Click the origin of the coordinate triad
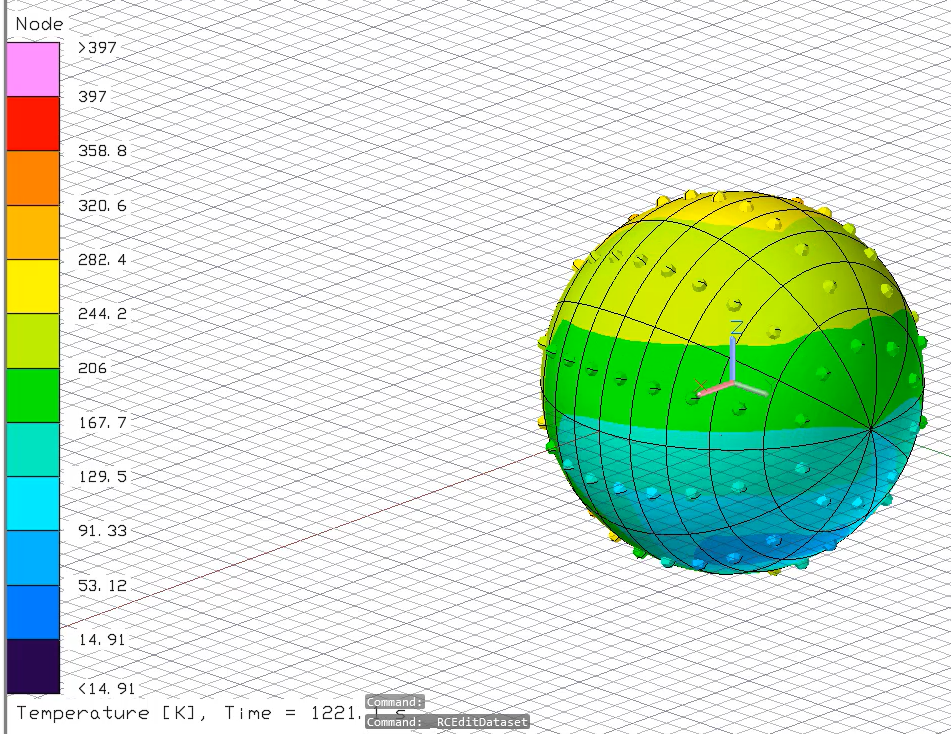 coord(733,381)
